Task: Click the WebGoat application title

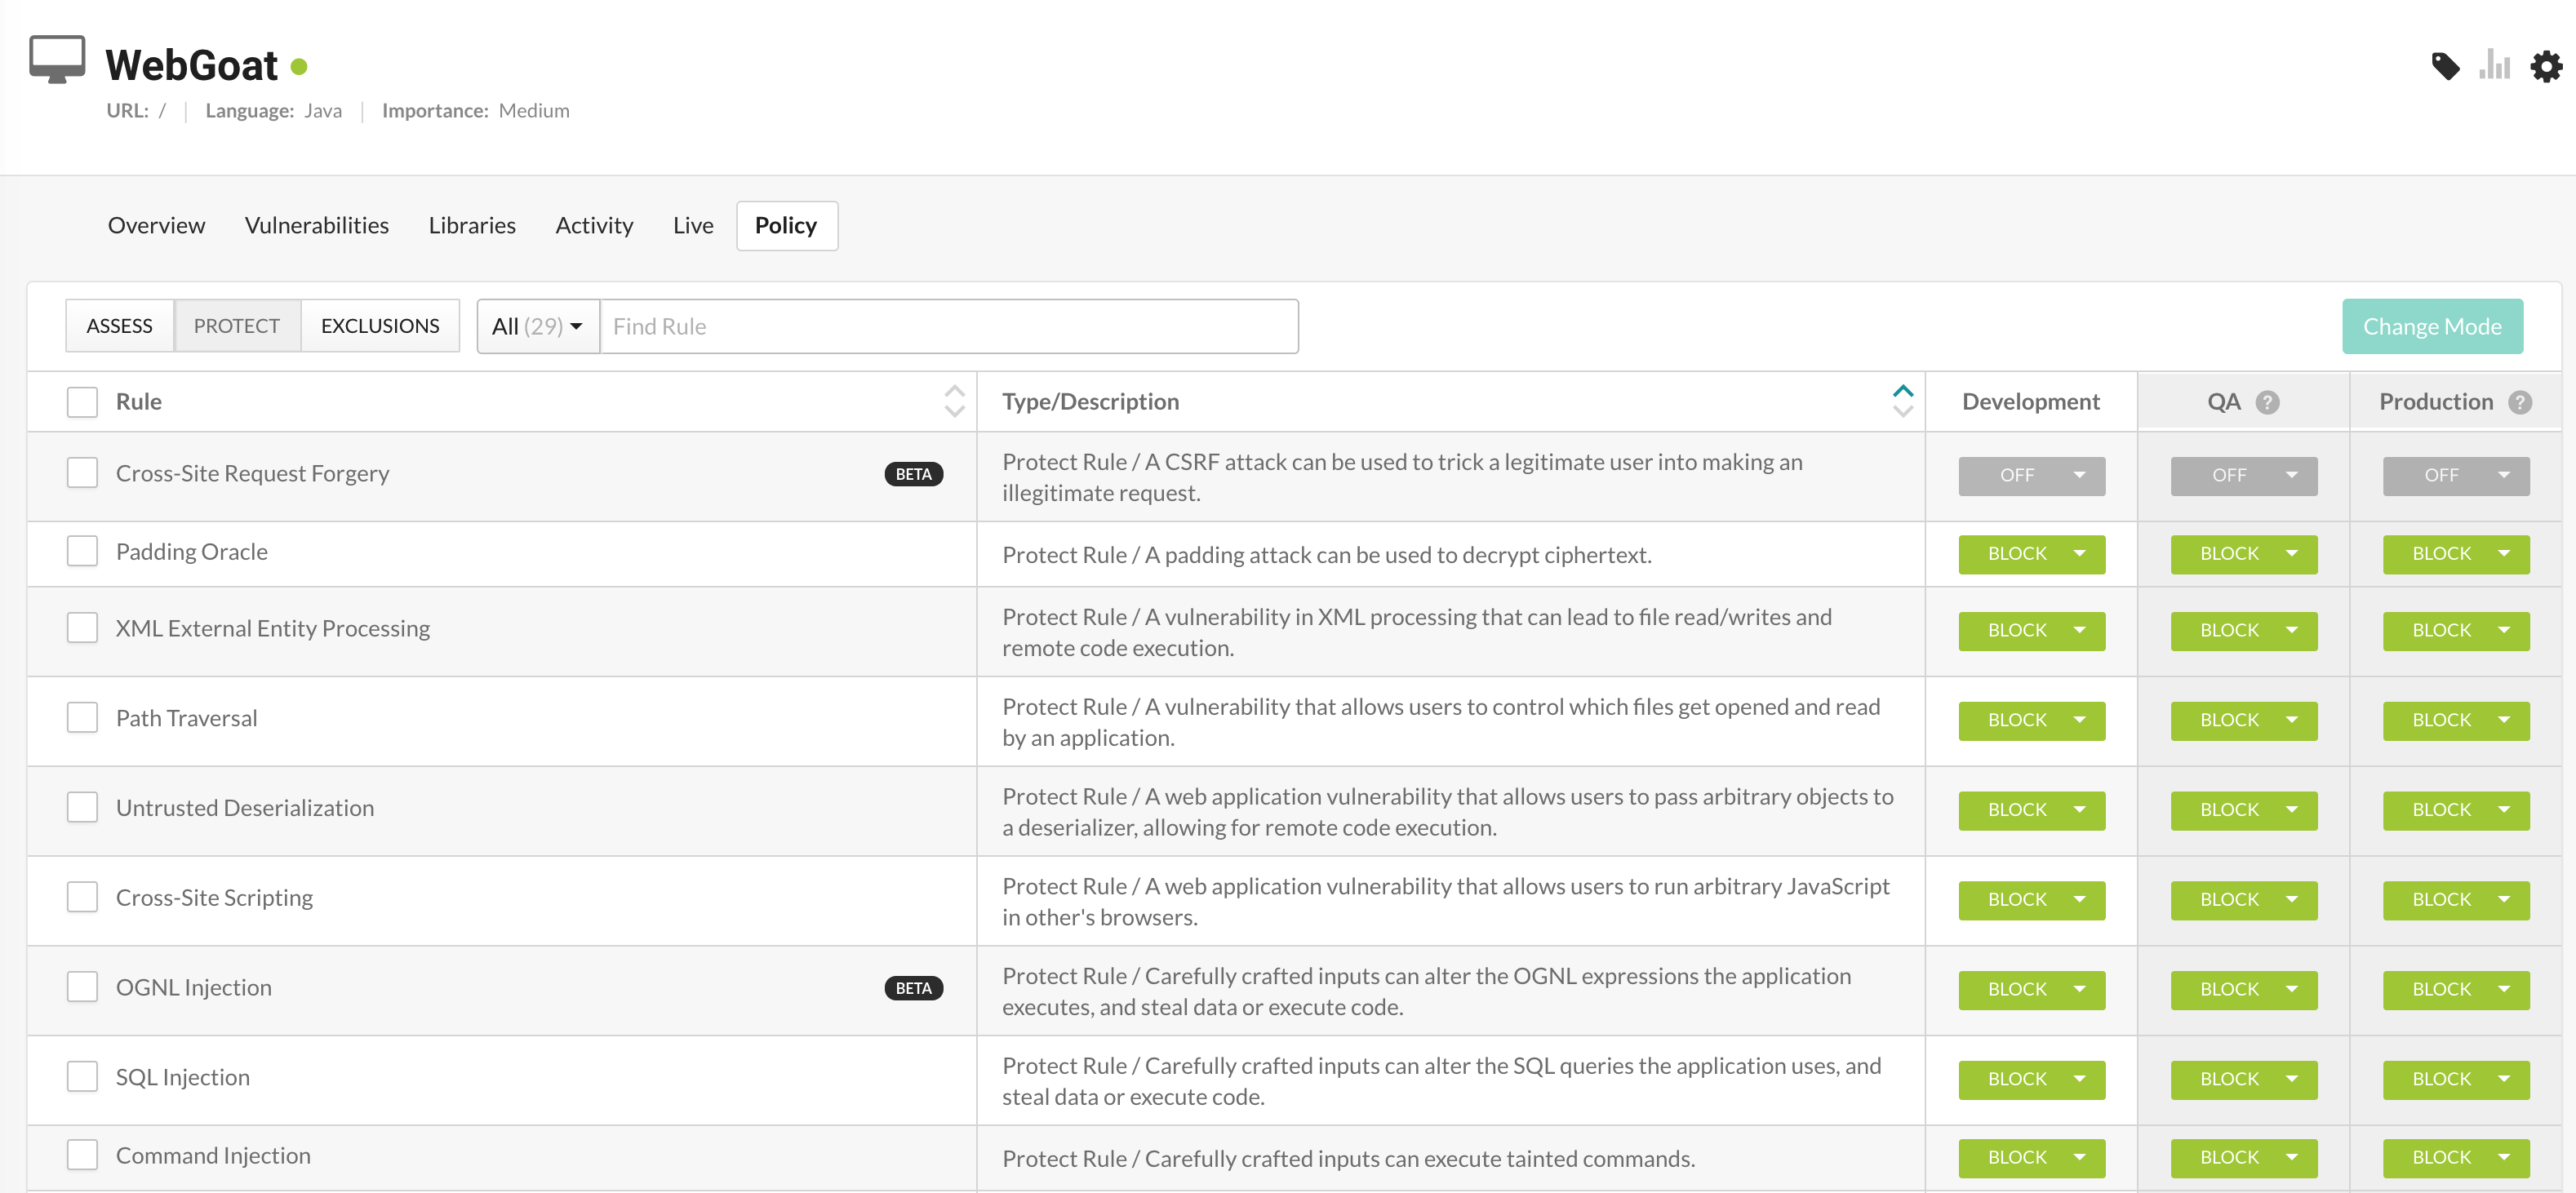Action: point(191,66)
